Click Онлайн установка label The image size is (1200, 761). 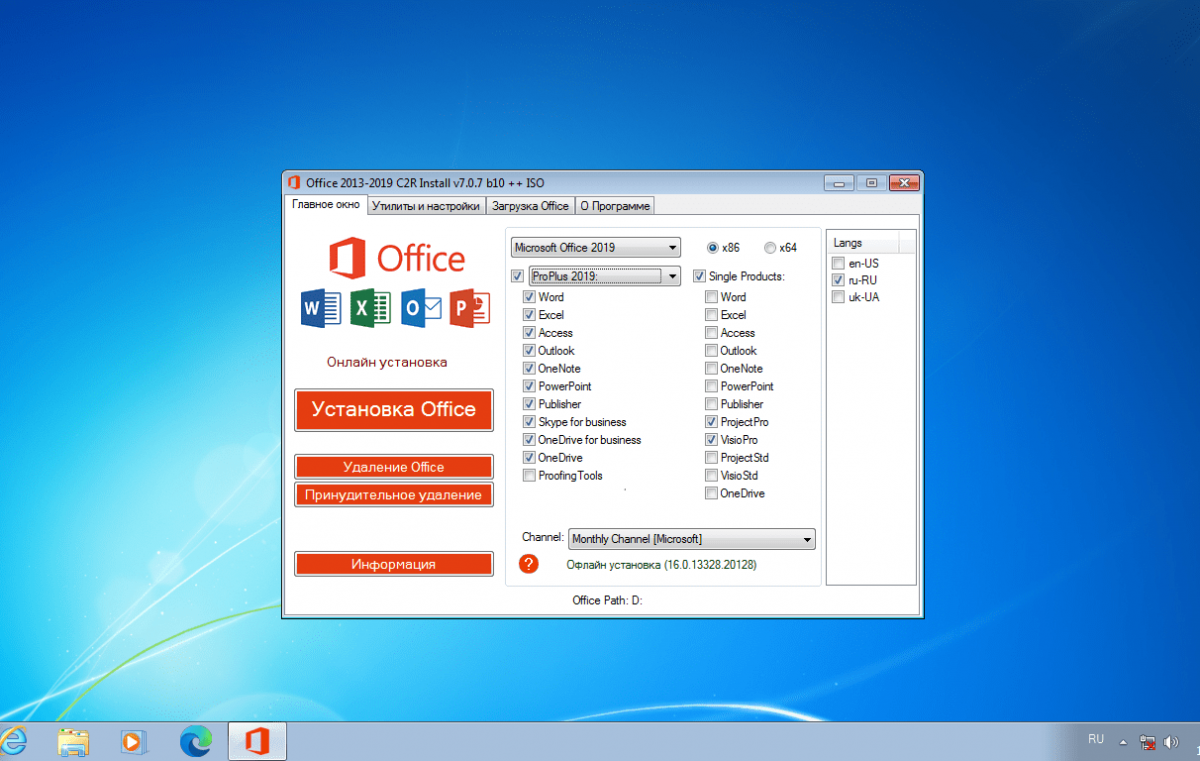coord(387,362)
